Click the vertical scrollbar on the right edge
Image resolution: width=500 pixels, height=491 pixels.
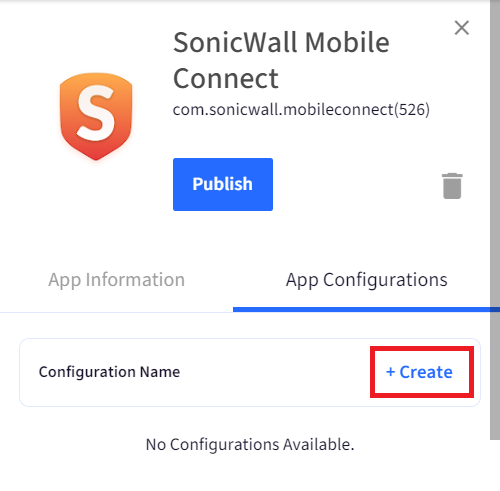tap(495, 220)
